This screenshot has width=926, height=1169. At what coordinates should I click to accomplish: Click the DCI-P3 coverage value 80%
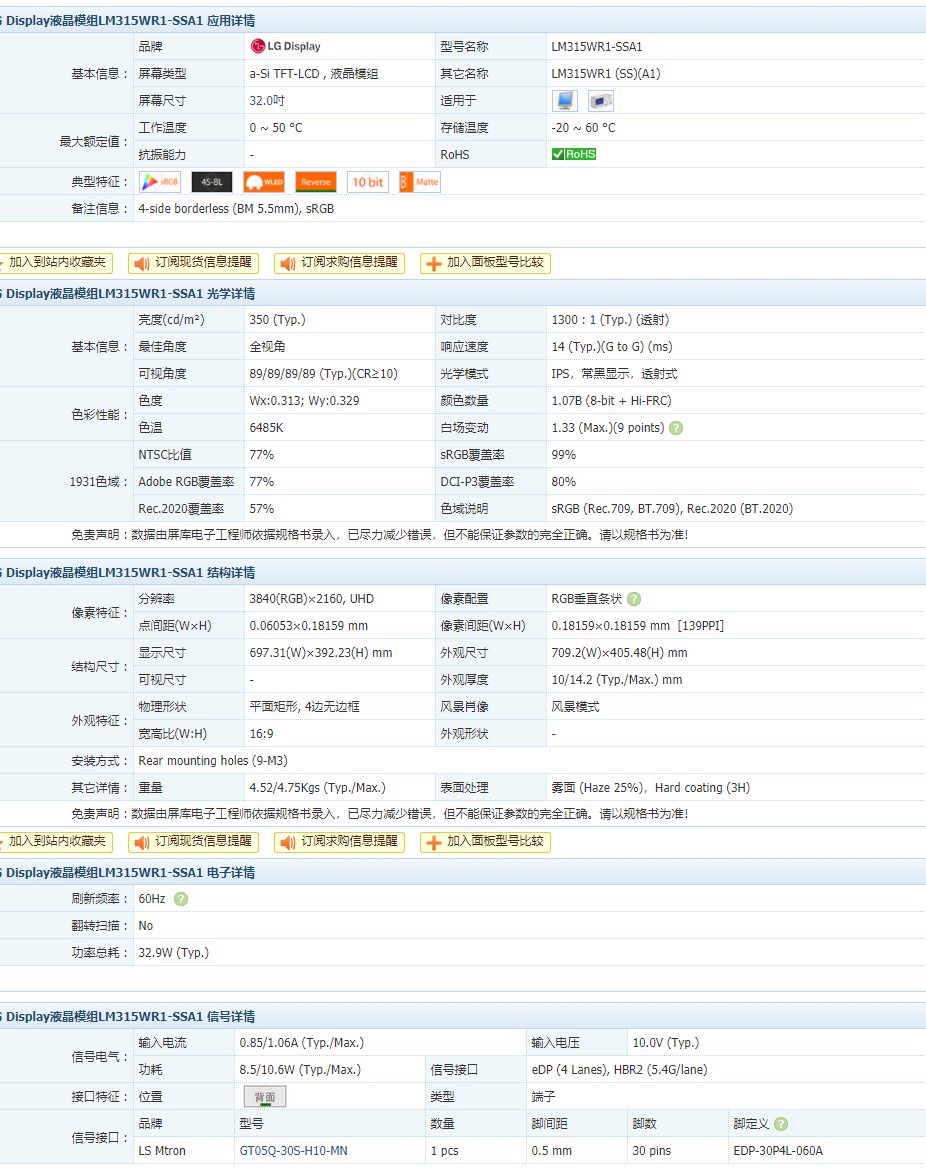[564, 482]
